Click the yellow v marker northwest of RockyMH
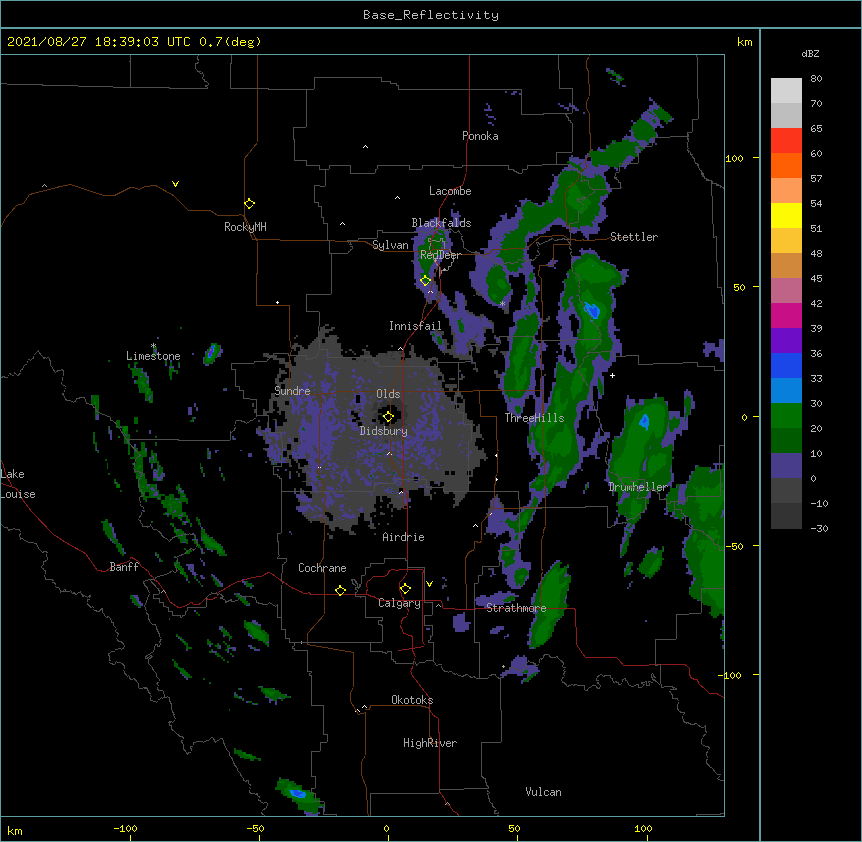 coord(175,184)
